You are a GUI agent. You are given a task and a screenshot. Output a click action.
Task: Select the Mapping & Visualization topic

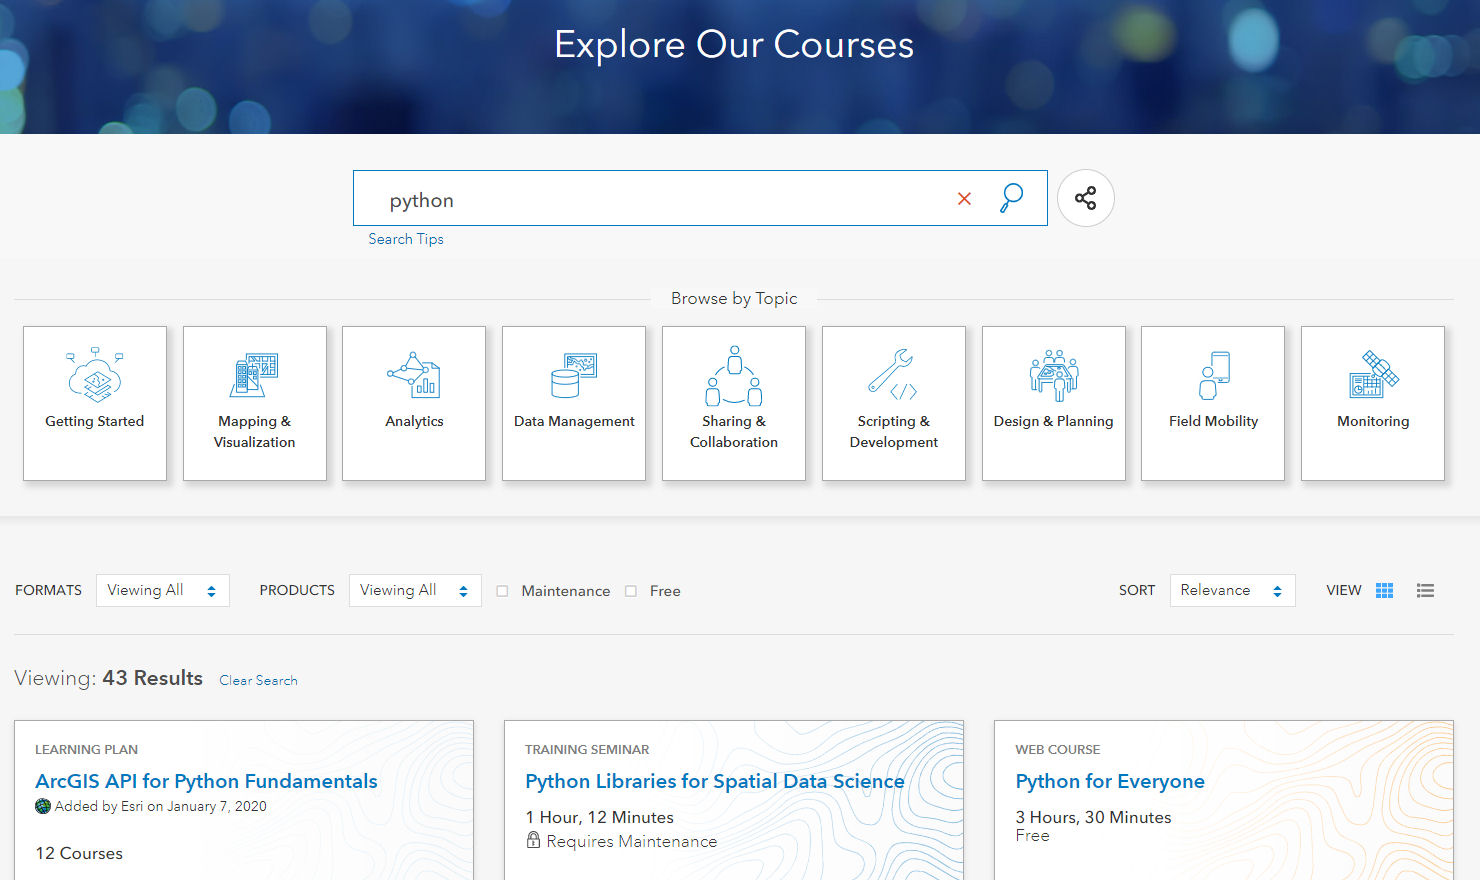254,403
